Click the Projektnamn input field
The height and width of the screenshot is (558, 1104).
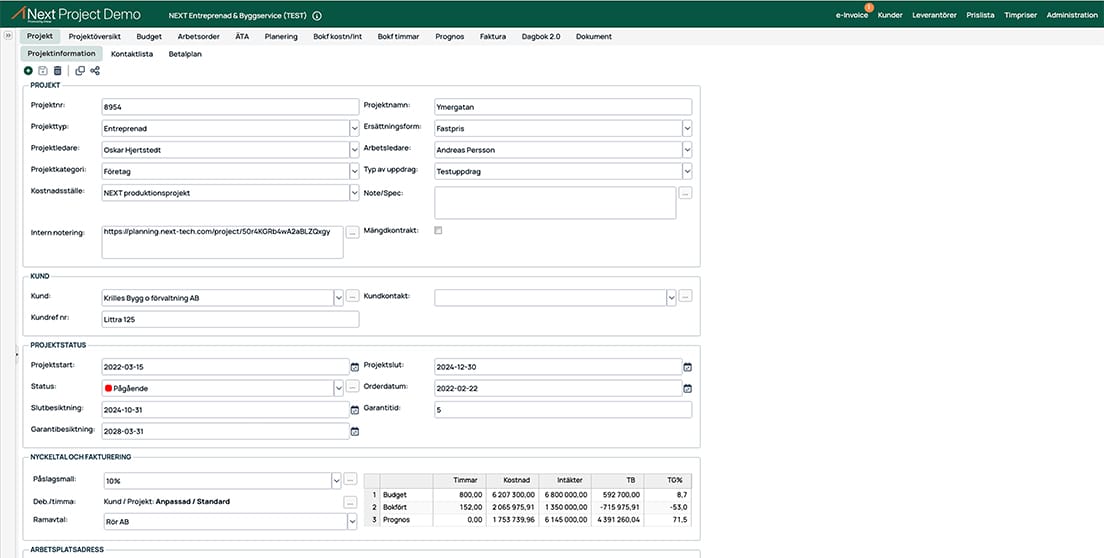coord(563,107)
